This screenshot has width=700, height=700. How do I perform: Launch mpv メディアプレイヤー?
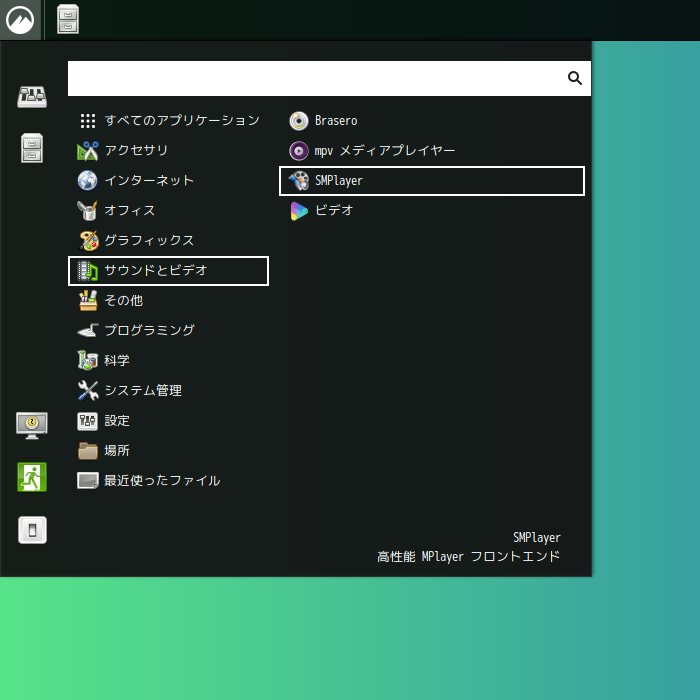pyautogui.click(x=432, y=150)
